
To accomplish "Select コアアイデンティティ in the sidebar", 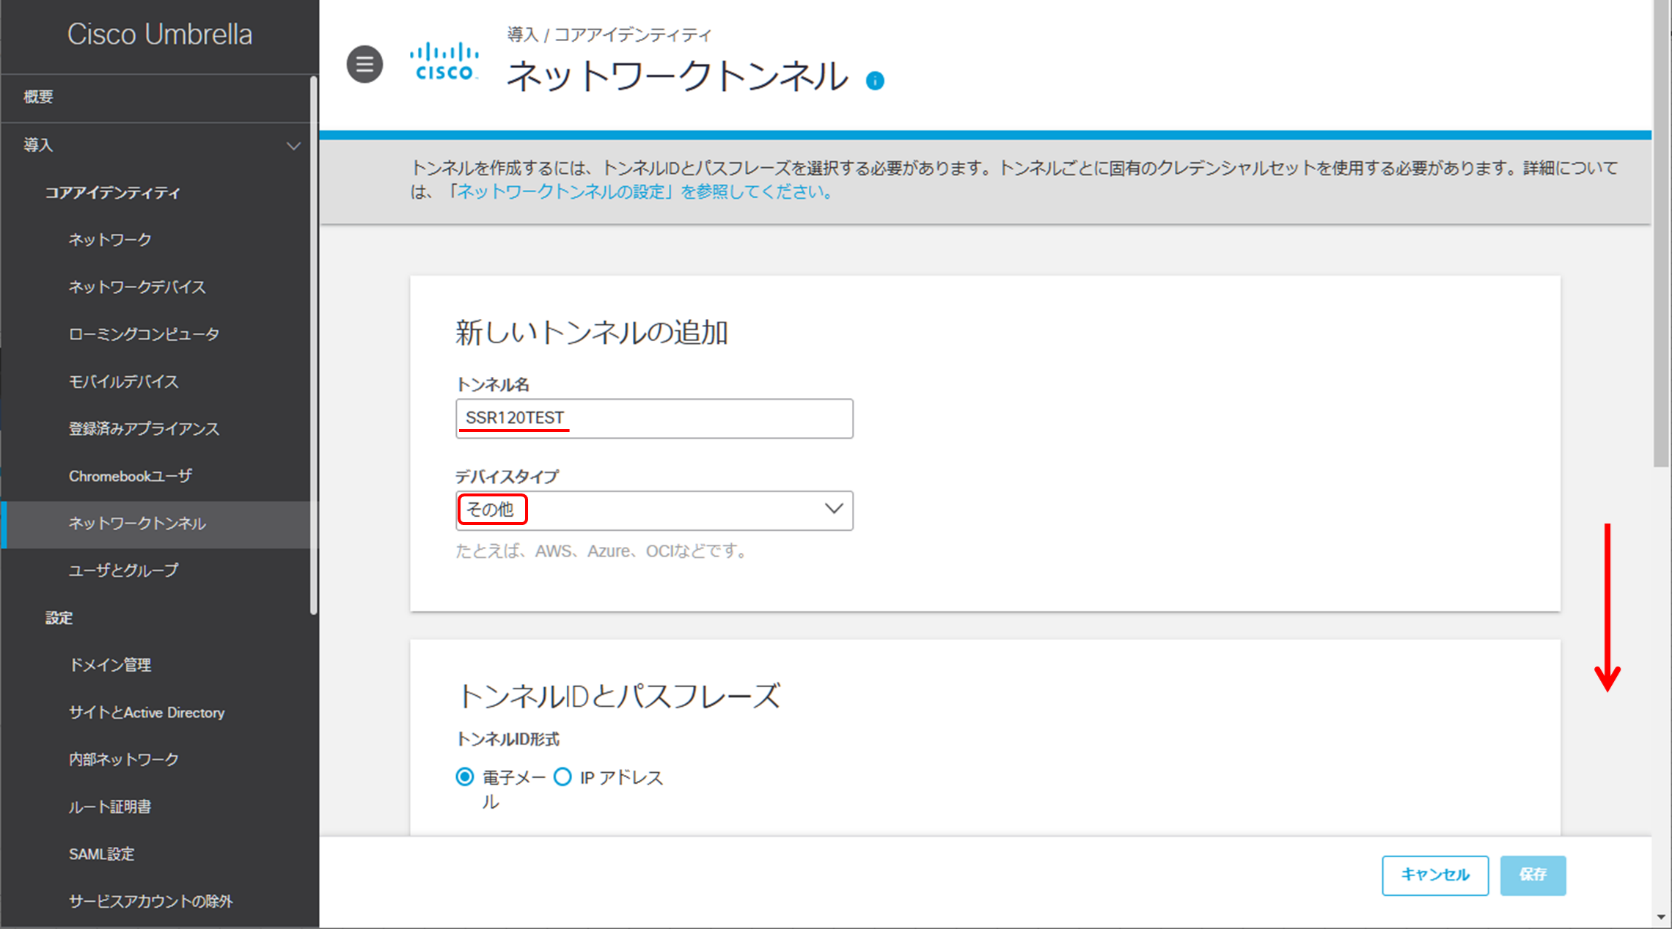I will click(x=113, y=193).
